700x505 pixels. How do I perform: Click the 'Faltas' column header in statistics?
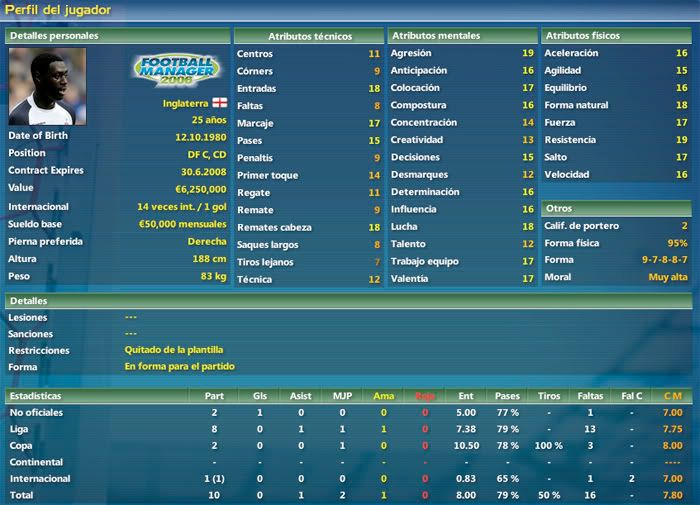pyautogui.click(x=590, y=396)
